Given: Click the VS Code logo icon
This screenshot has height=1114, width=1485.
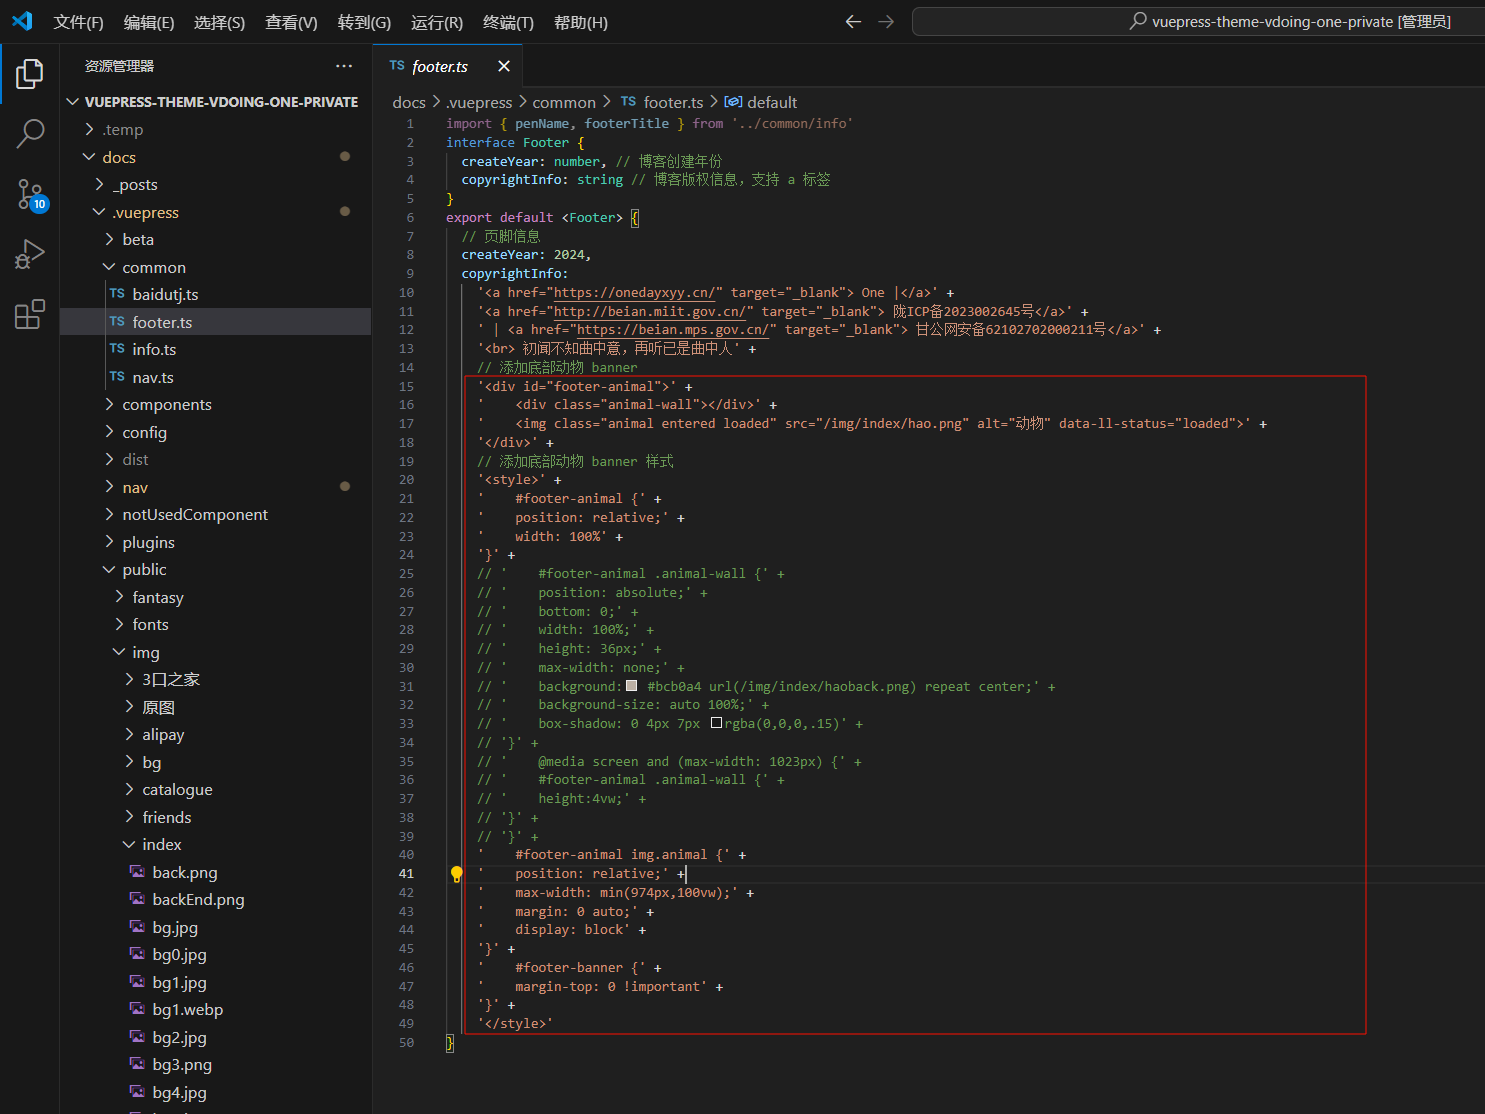Looking at the screenshot, I should click(22, 21).
